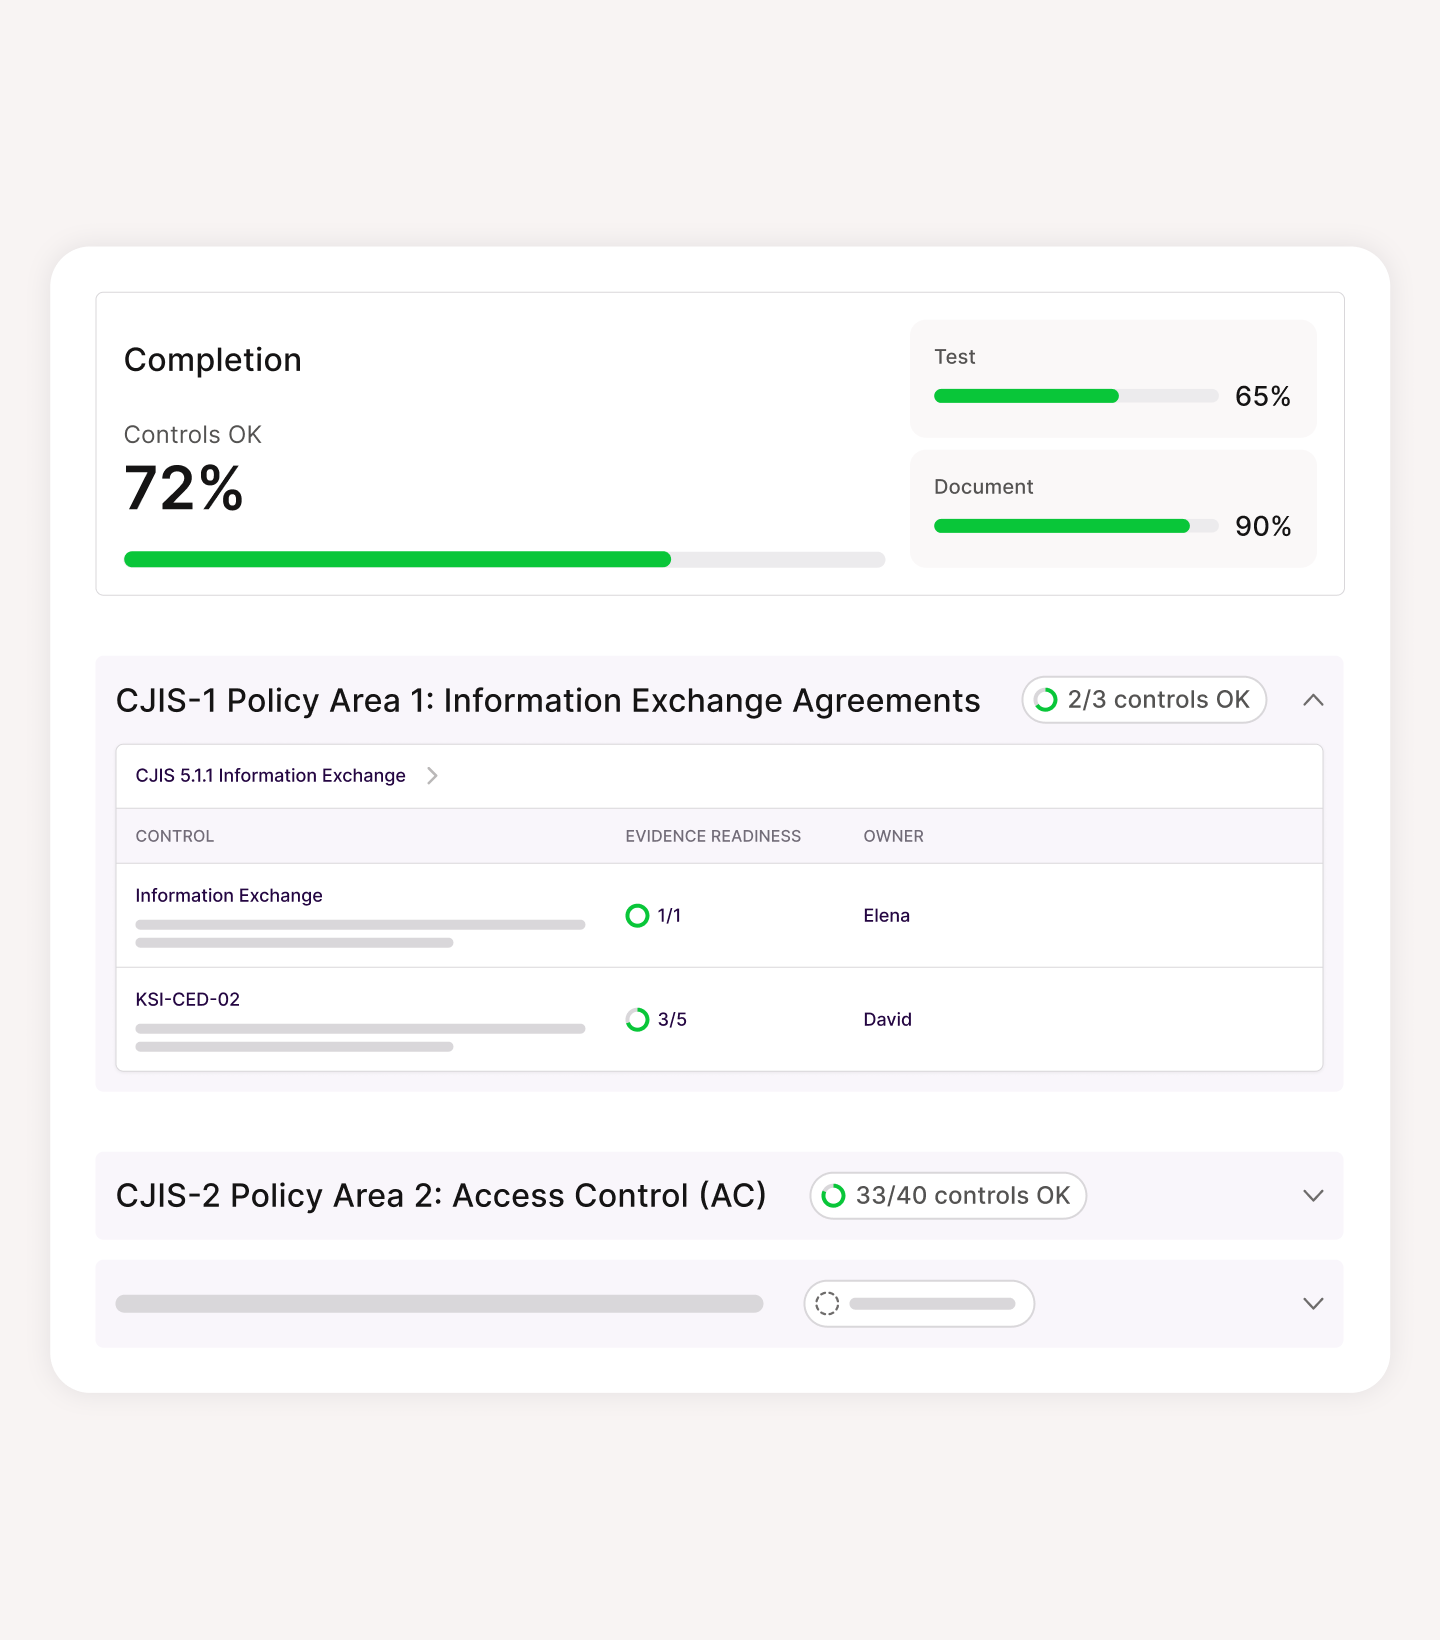
Task: Toggle the 2/3 controls OK badge
Action: tap(1143, 700)
